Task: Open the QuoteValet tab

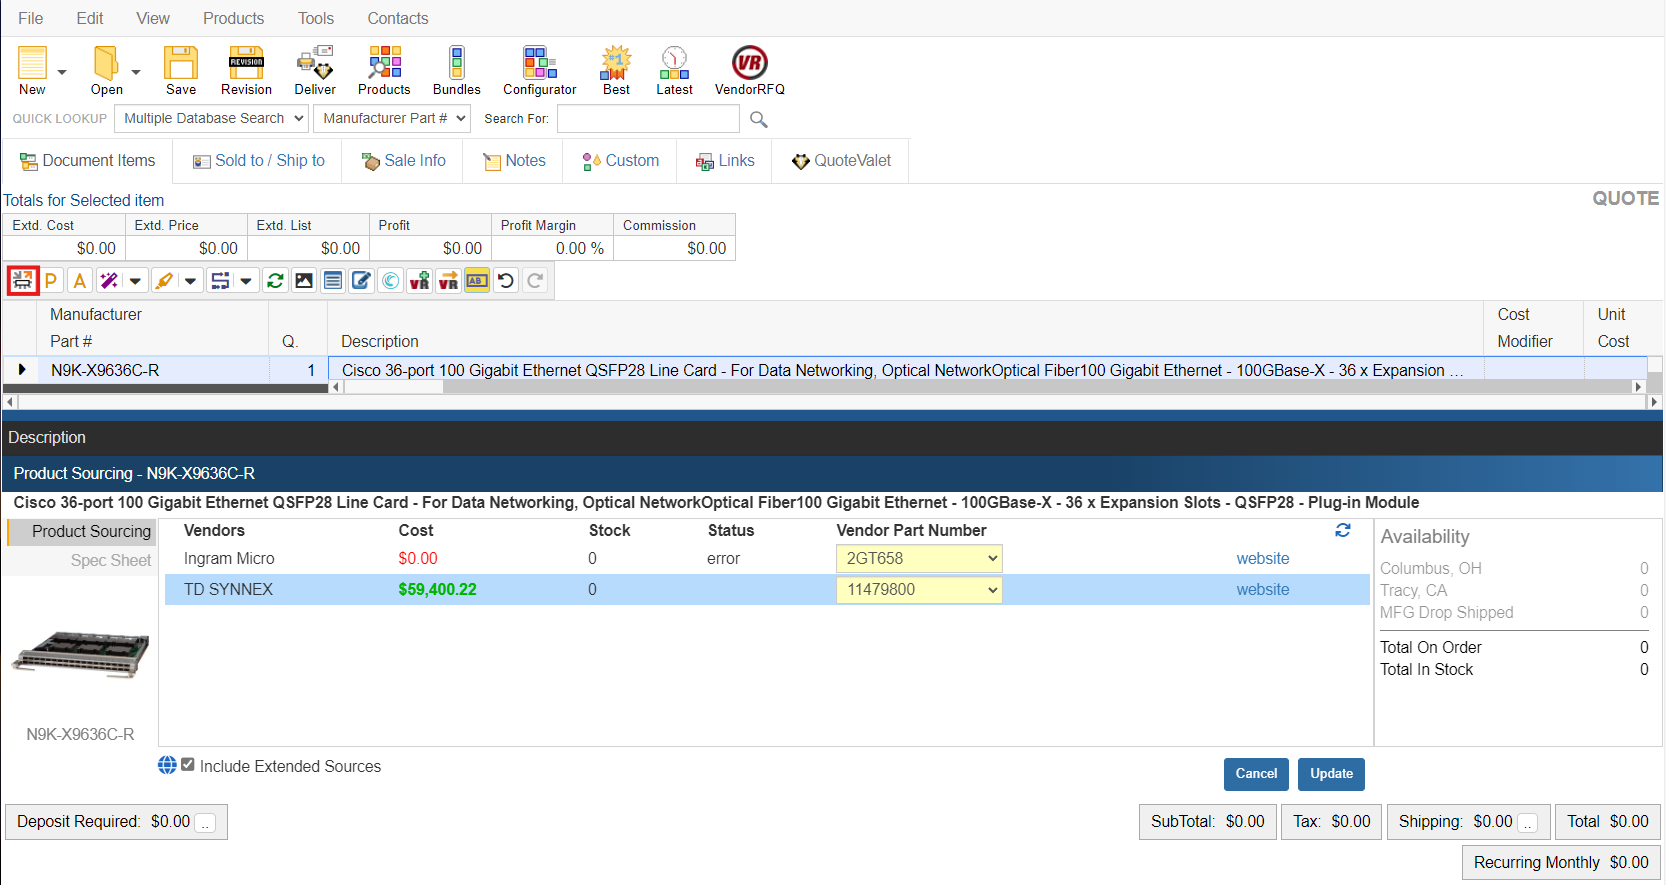Action: (x=841, y=161)
